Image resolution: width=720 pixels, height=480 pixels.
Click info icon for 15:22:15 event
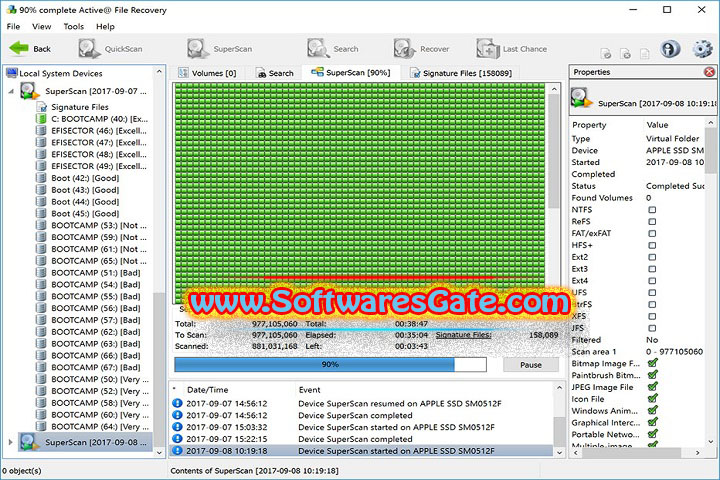177,439
